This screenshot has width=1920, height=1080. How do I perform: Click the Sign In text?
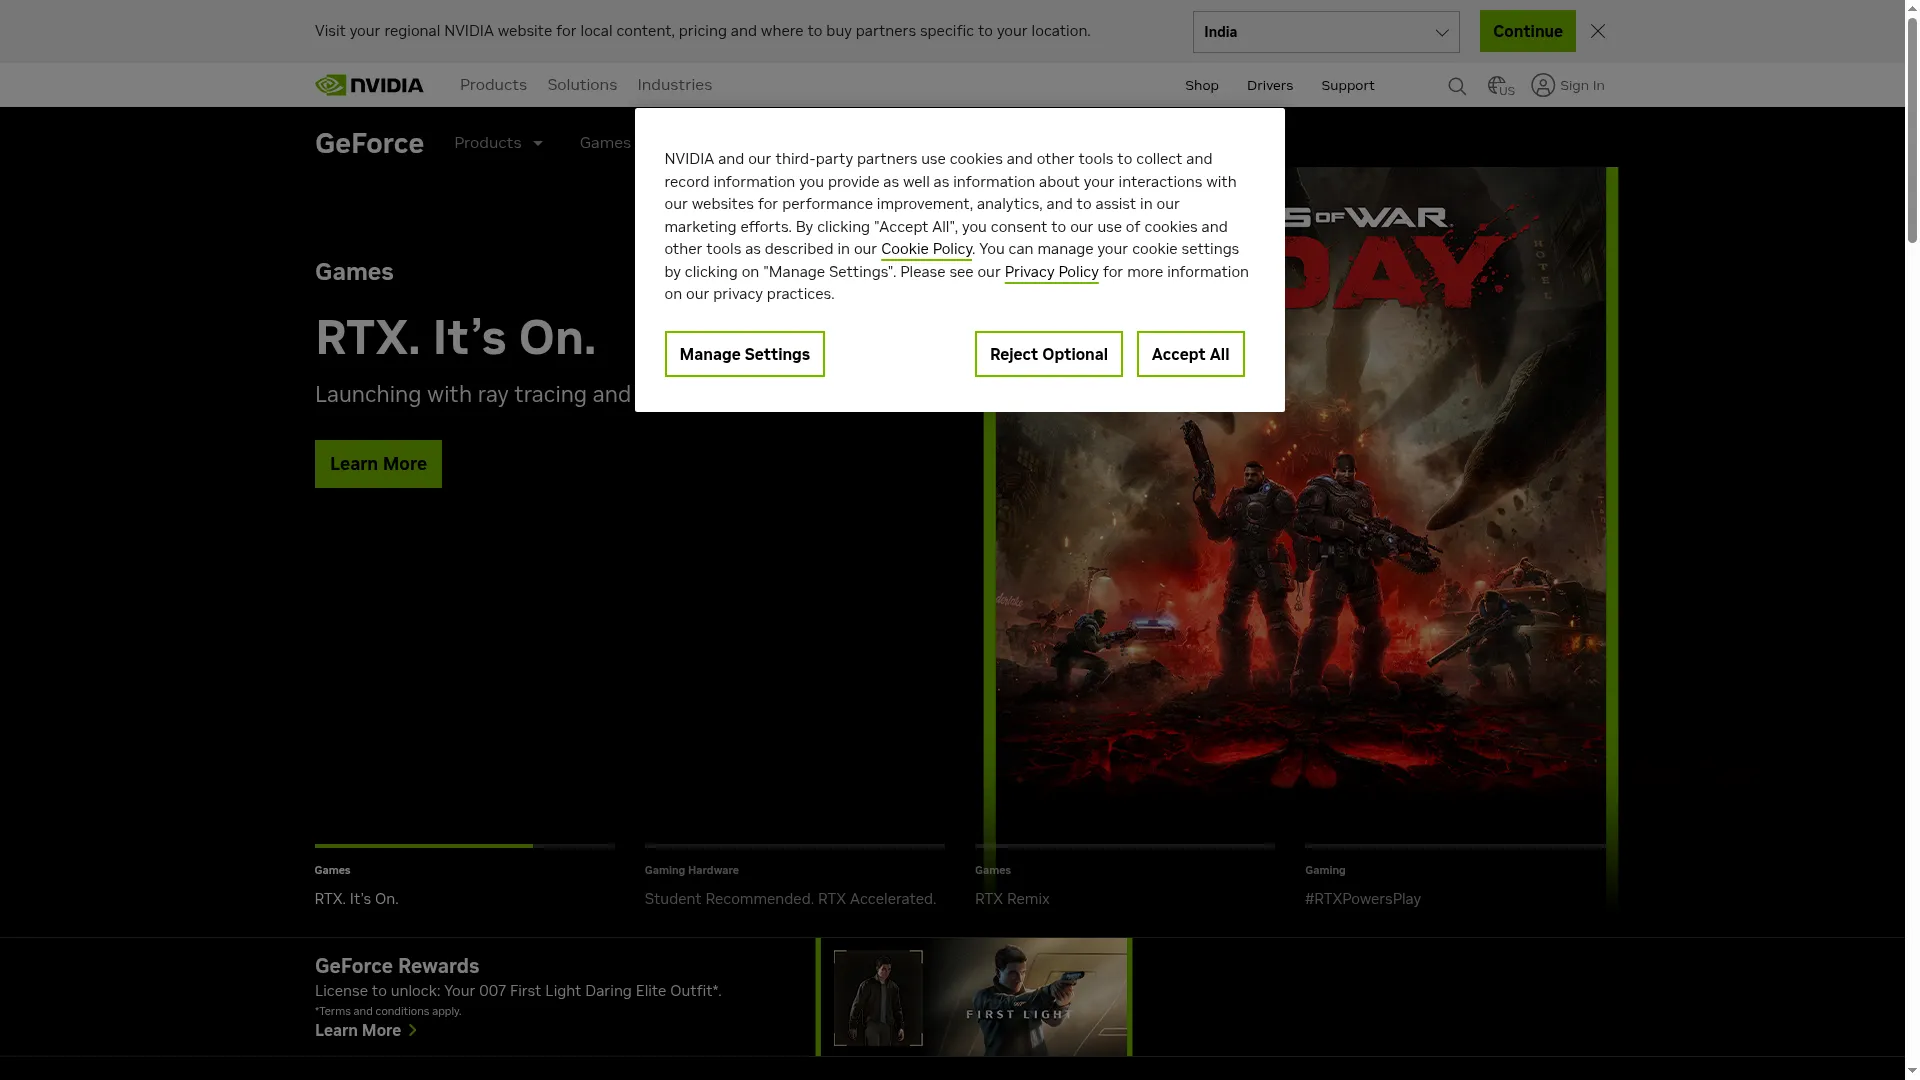click(x=1582, y=86)
